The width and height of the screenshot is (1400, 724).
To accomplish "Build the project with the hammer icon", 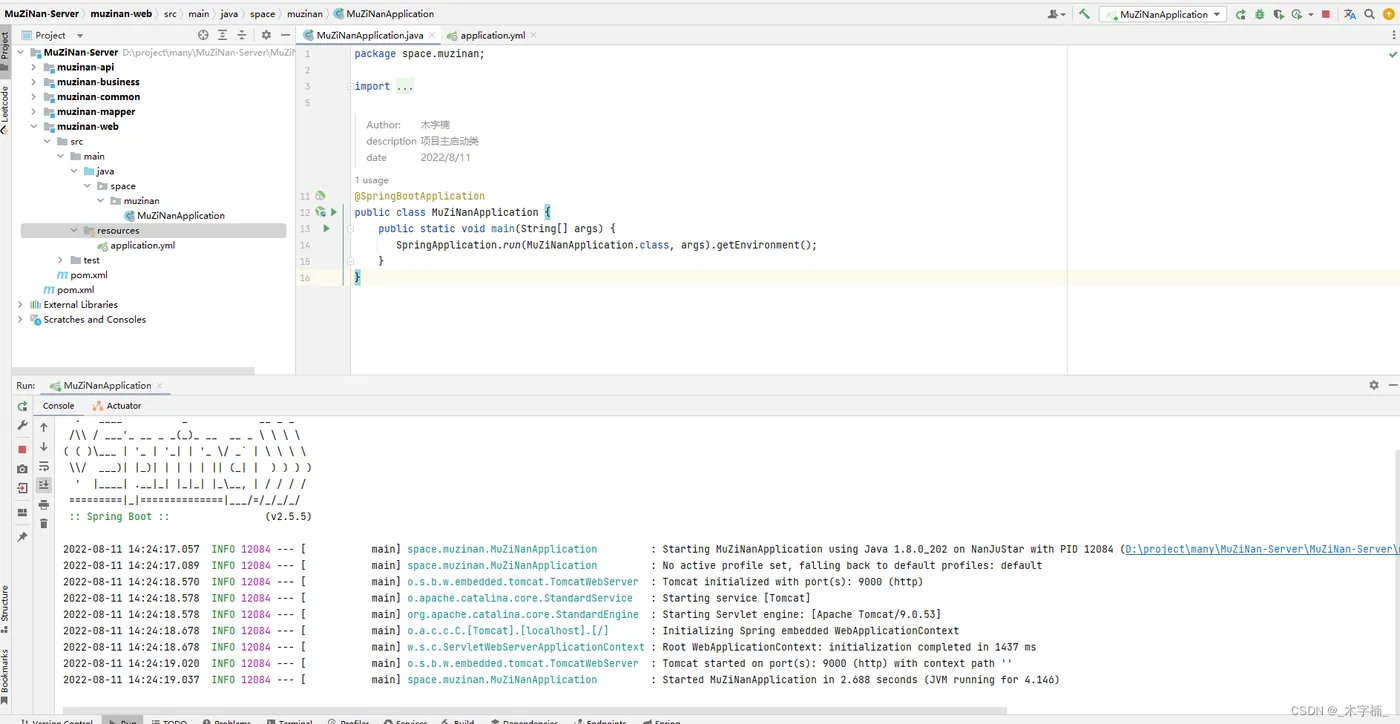I will (x=1084, y=14).
